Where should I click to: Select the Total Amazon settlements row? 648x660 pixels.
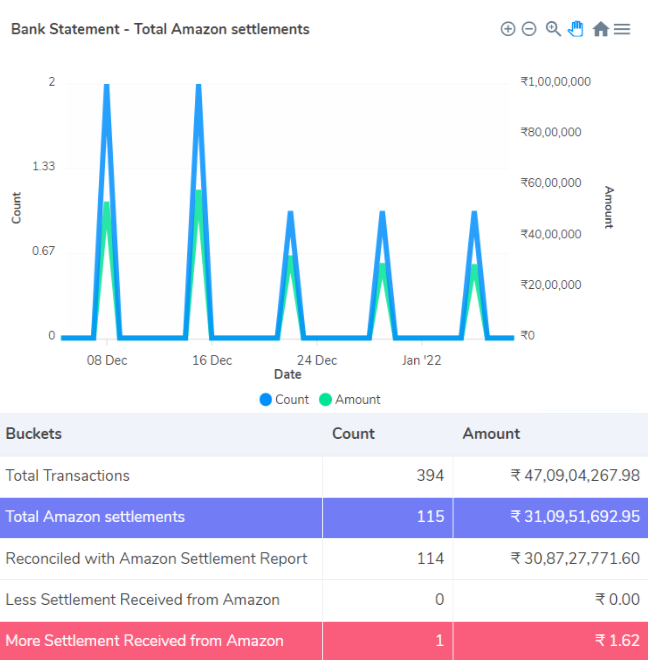pos(324,517)
